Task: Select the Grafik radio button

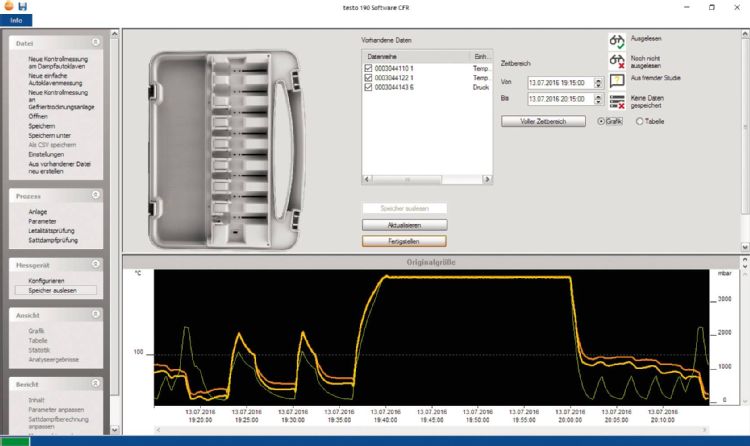Action: point(601,121)
